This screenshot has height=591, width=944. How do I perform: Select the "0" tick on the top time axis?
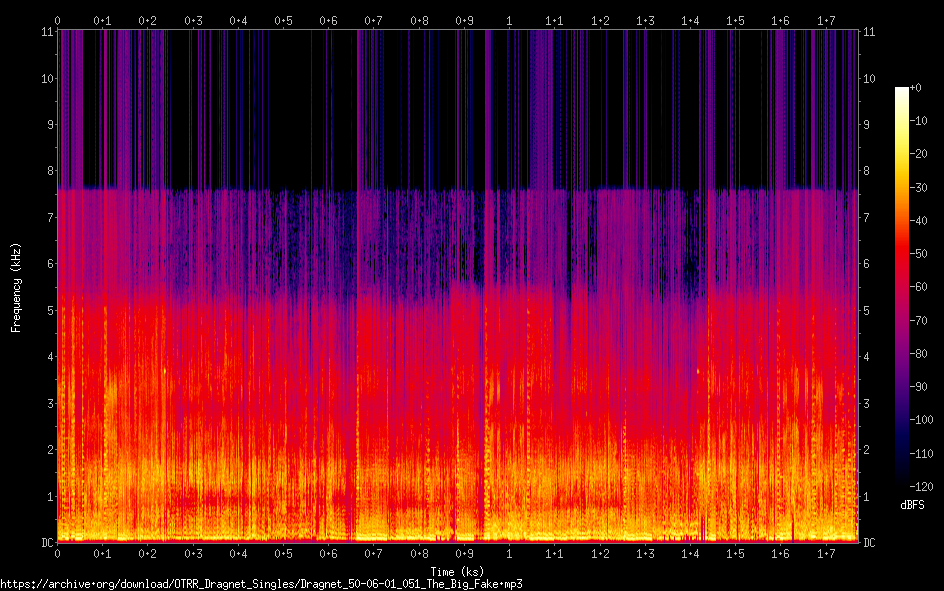(58, 20)
